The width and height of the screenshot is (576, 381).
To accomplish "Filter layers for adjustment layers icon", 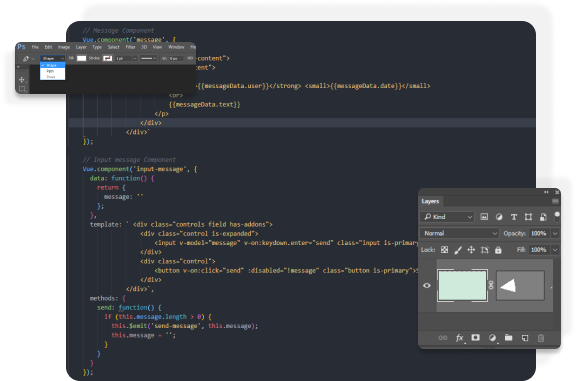I will [499, 217].
